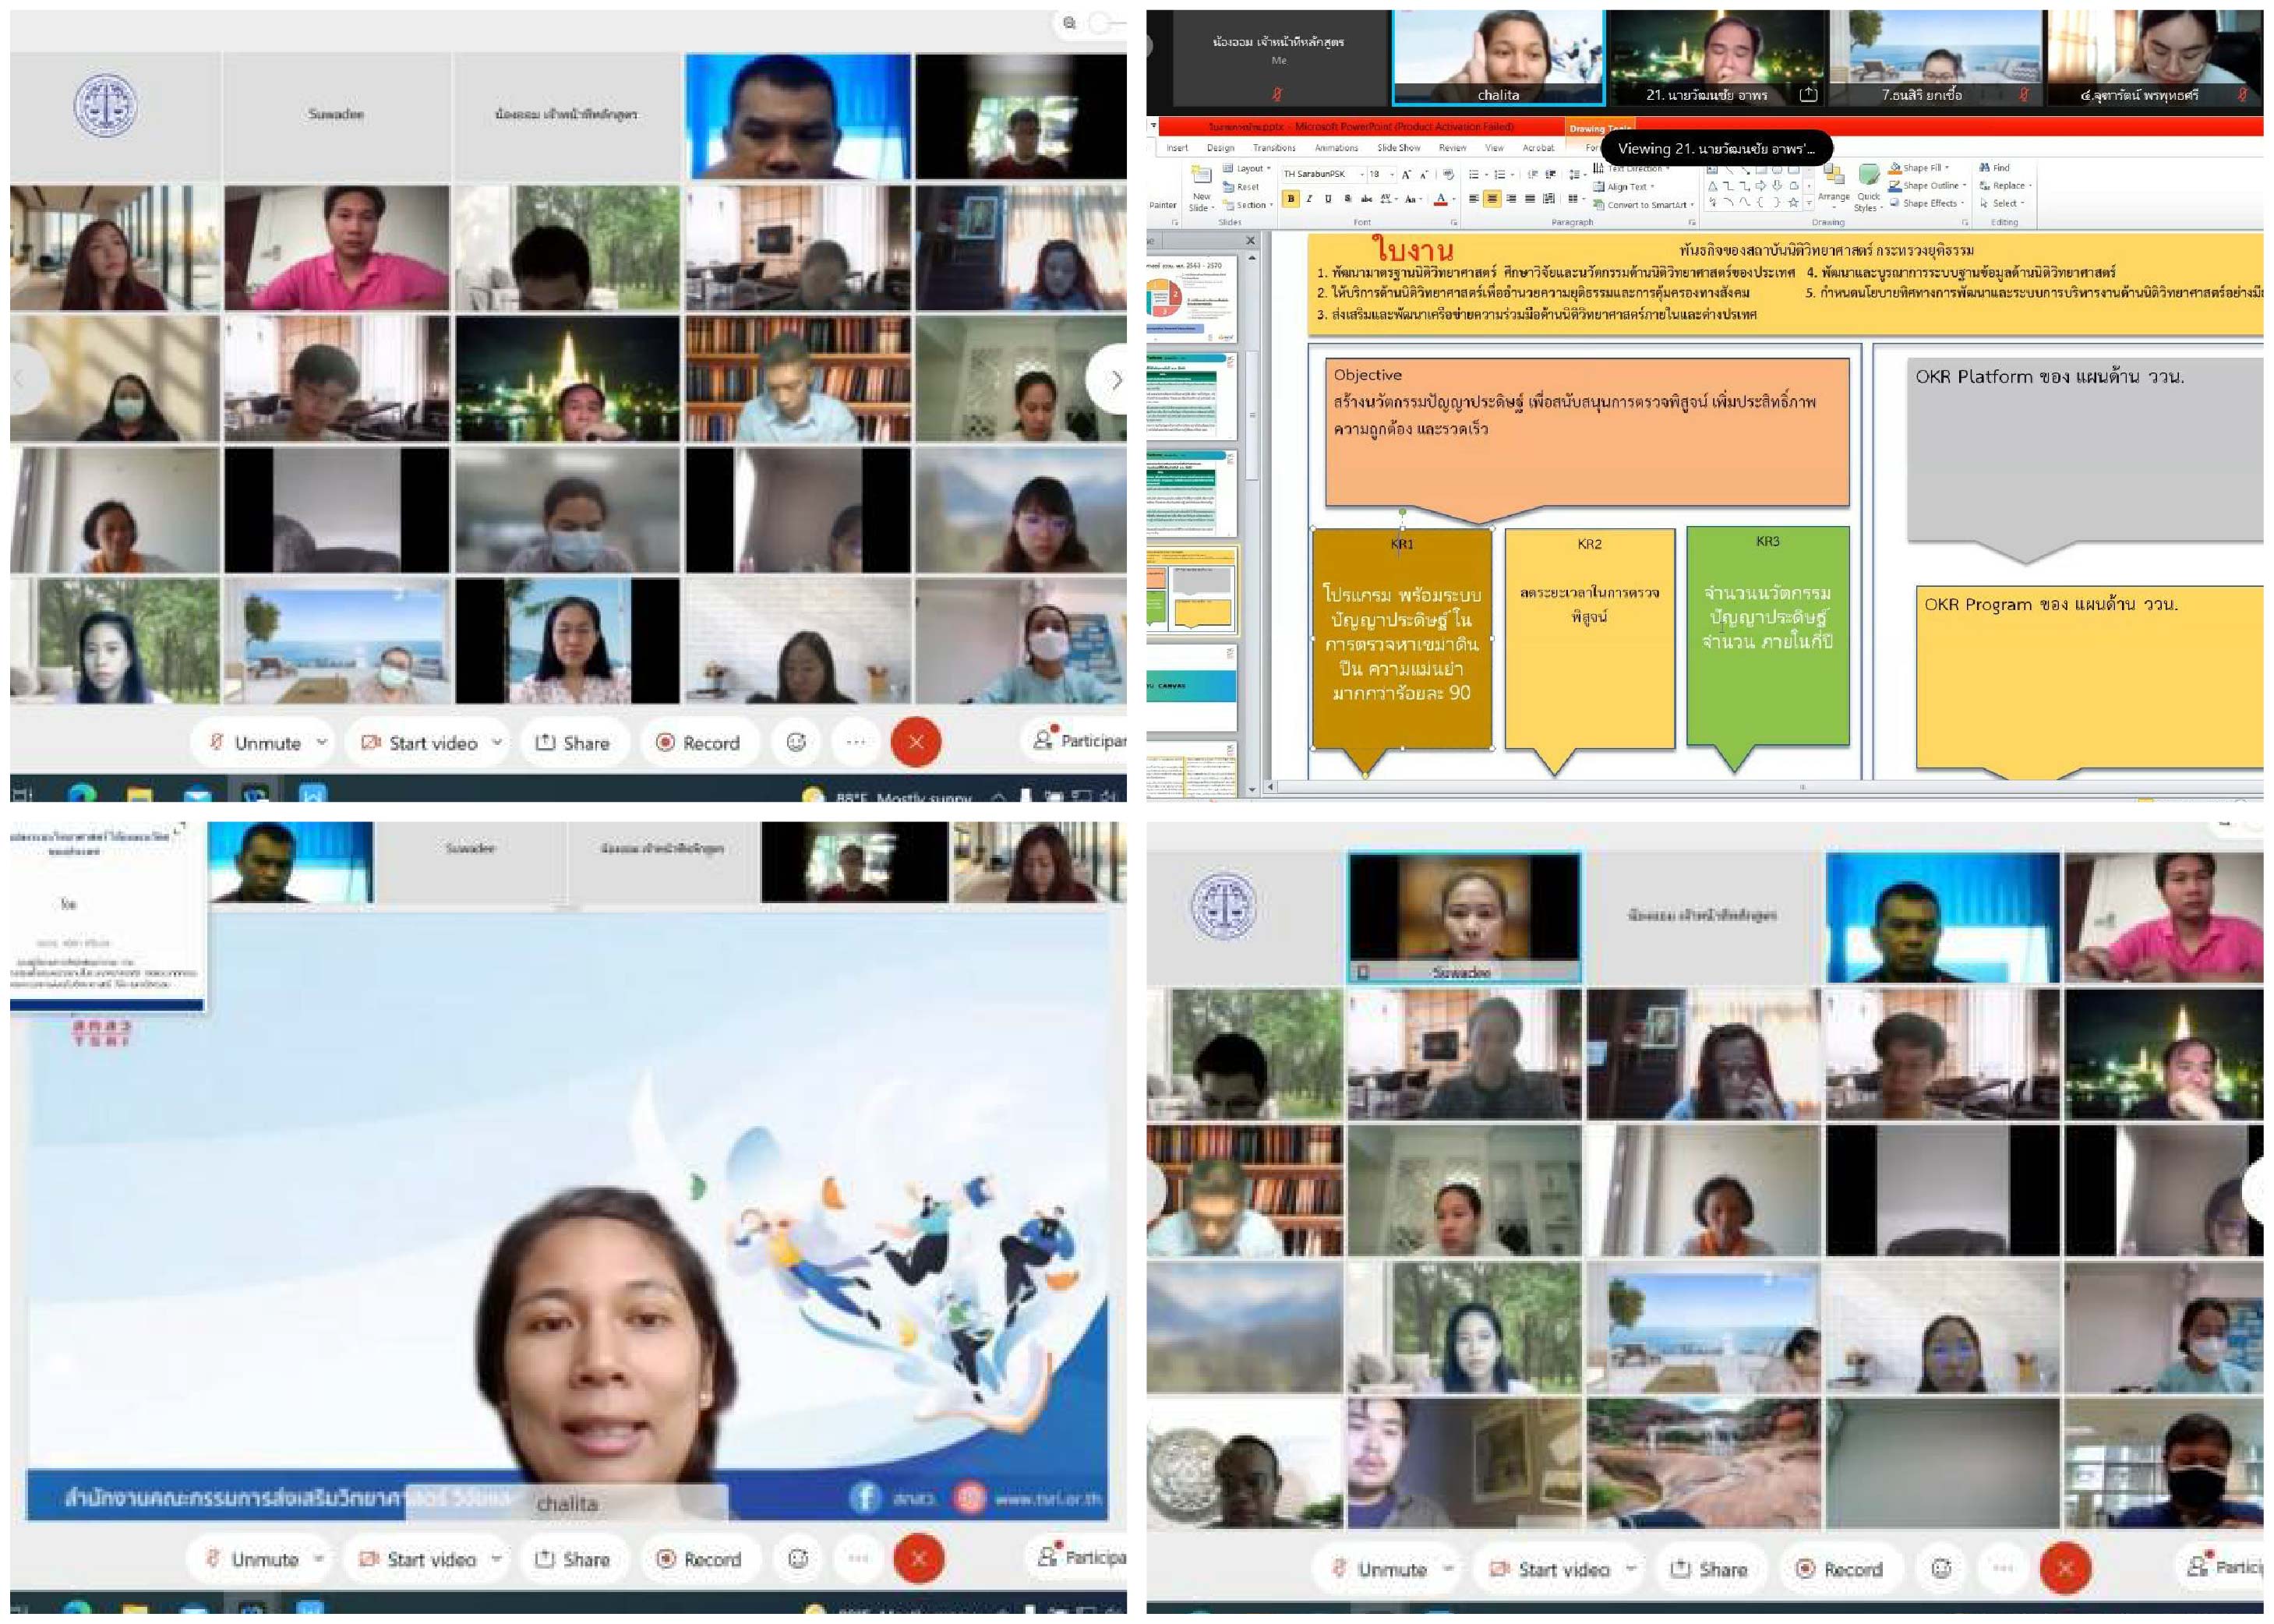The width and height of the screenshot is (2274, 1624).
Task: Click the Clear Formatting eraser icon
Action: click(x=1448, y=175)
